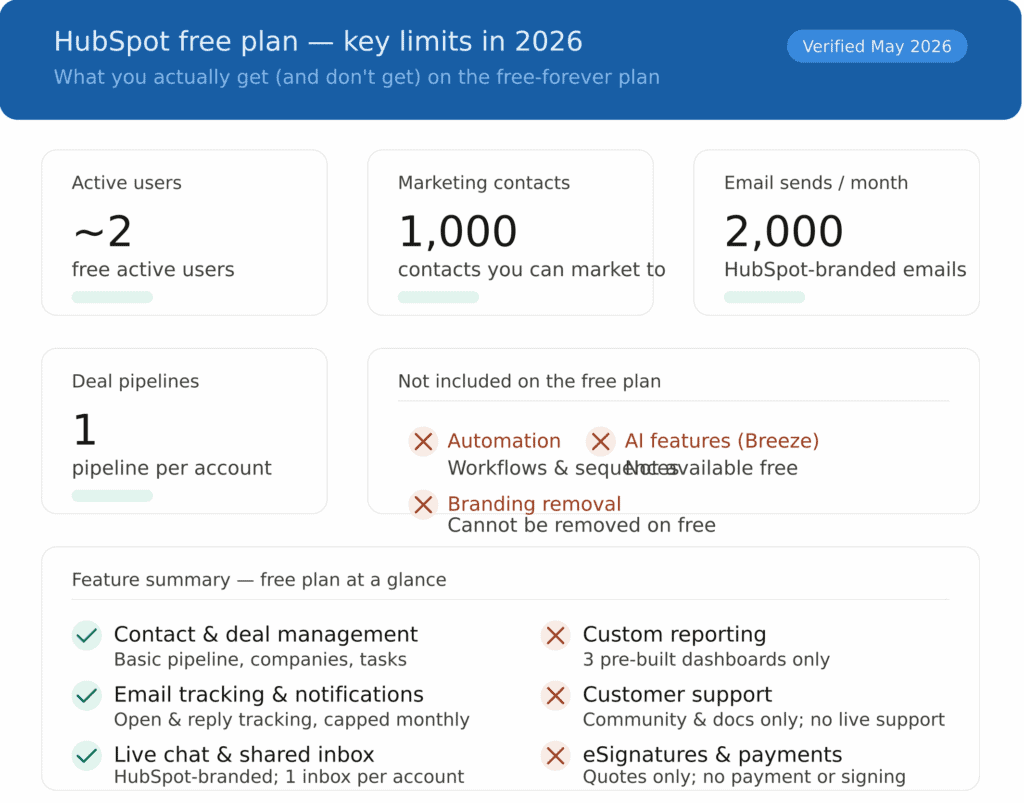The height and width of the screenshot is (803, 1024).
Task: Click the Customer support title
Action: [677, 695]
